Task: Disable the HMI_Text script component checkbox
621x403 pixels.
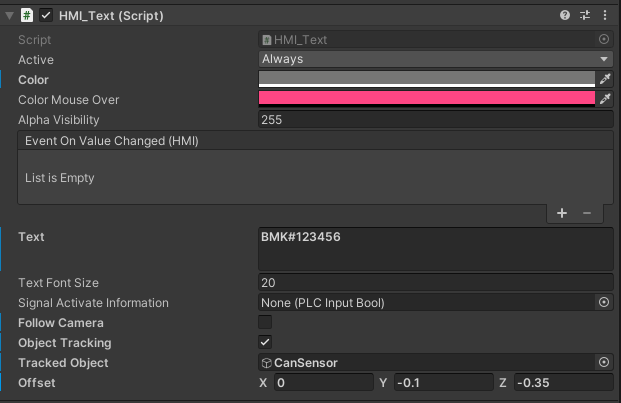Action: pos(46,16)
